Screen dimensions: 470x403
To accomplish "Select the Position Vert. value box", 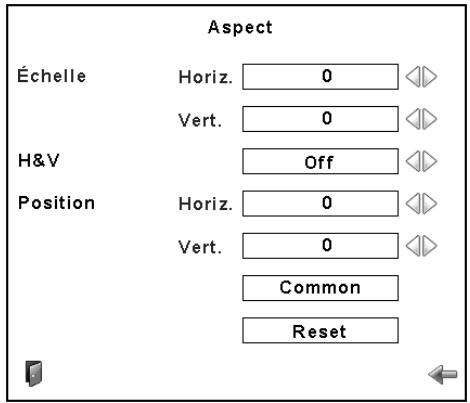I will [320, 246].
